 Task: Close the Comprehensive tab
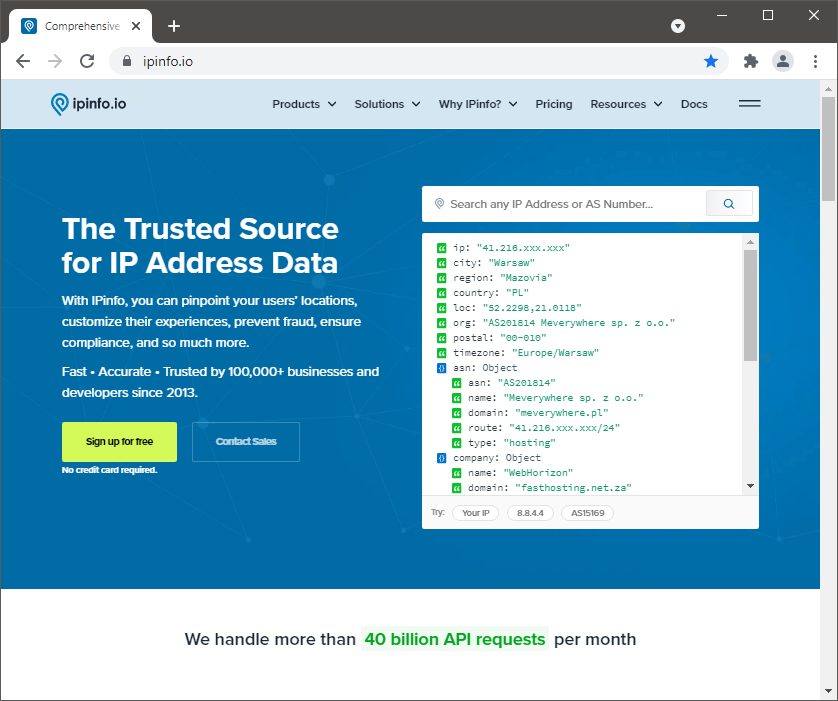(x=136, y=26)
